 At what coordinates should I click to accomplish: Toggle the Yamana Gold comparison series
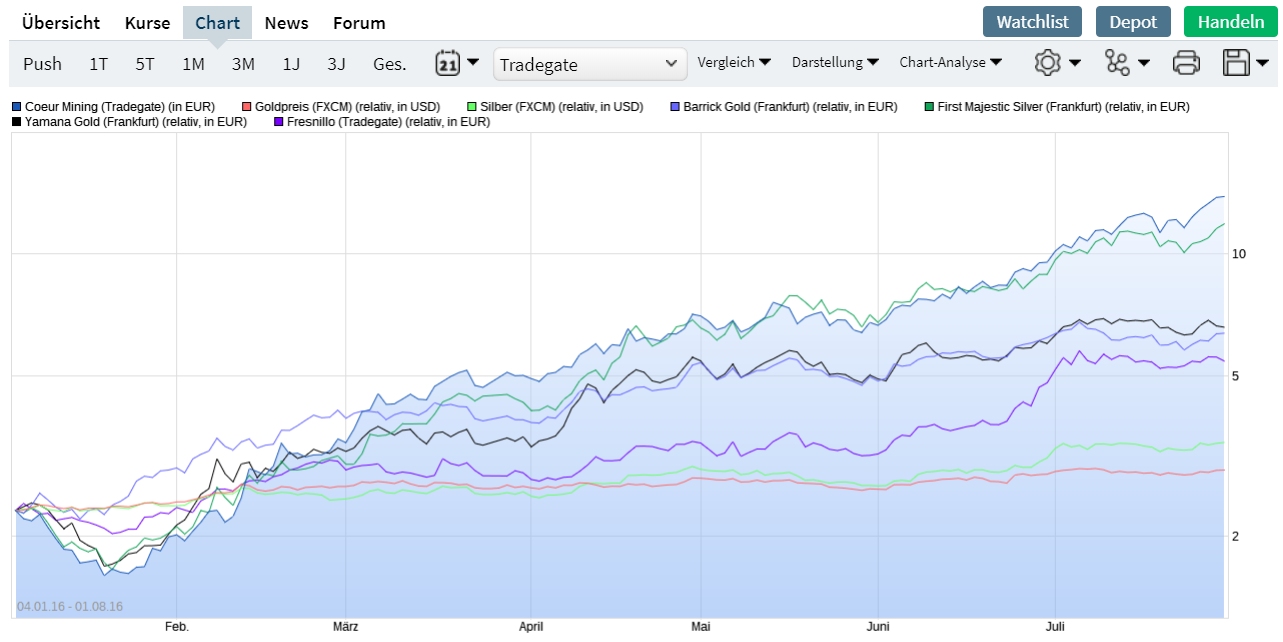pyautogui.click(x=14, y=122)
